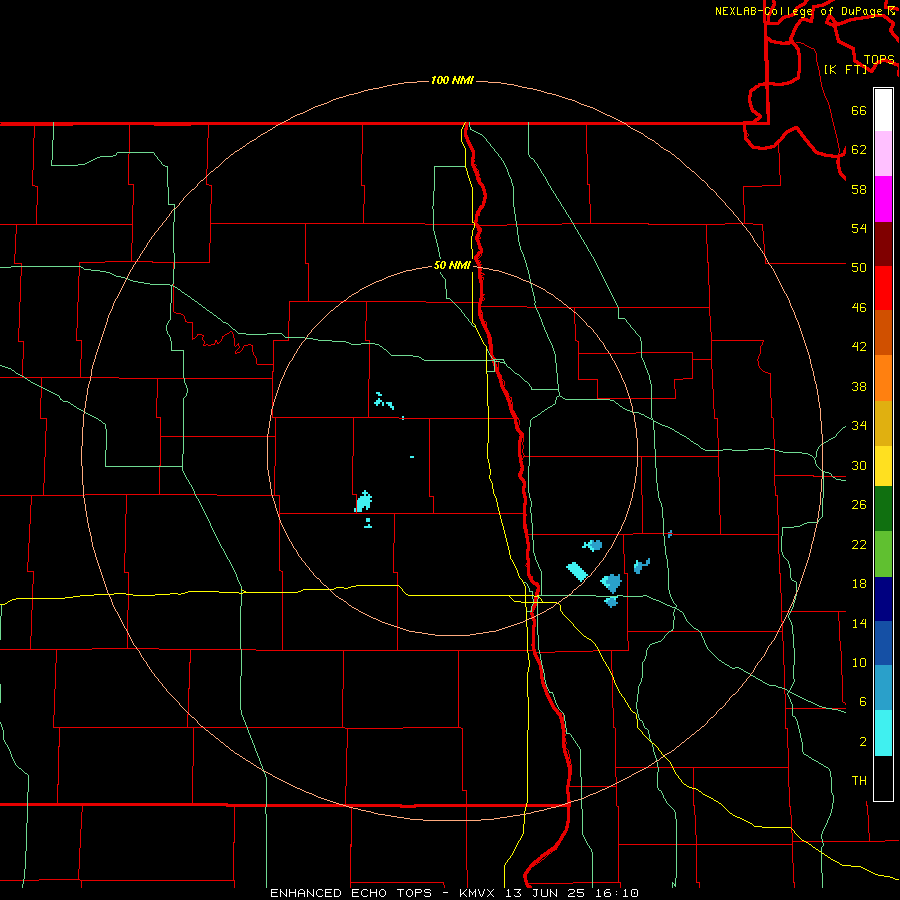Click the "13 JUN 25 16:10" timestamp

click(x=572, y=893)
